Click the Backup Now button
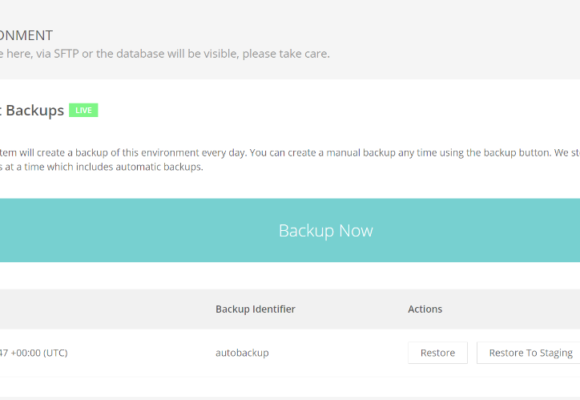 [x=290, y=230]
